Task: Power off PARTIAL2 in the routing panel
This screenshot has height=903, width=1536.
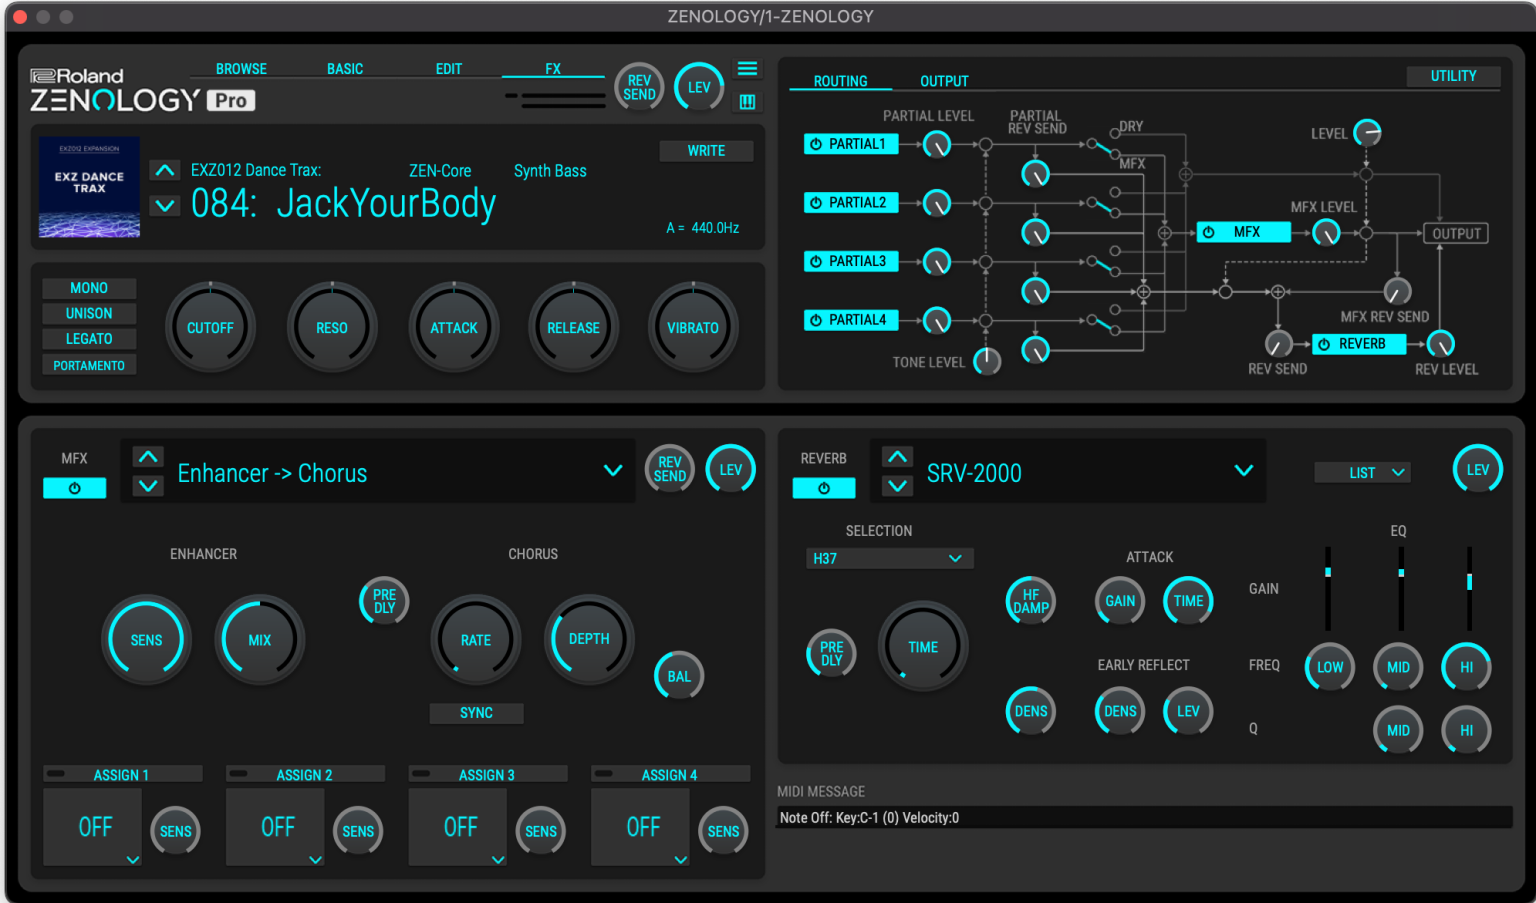Action: [815, 202]
